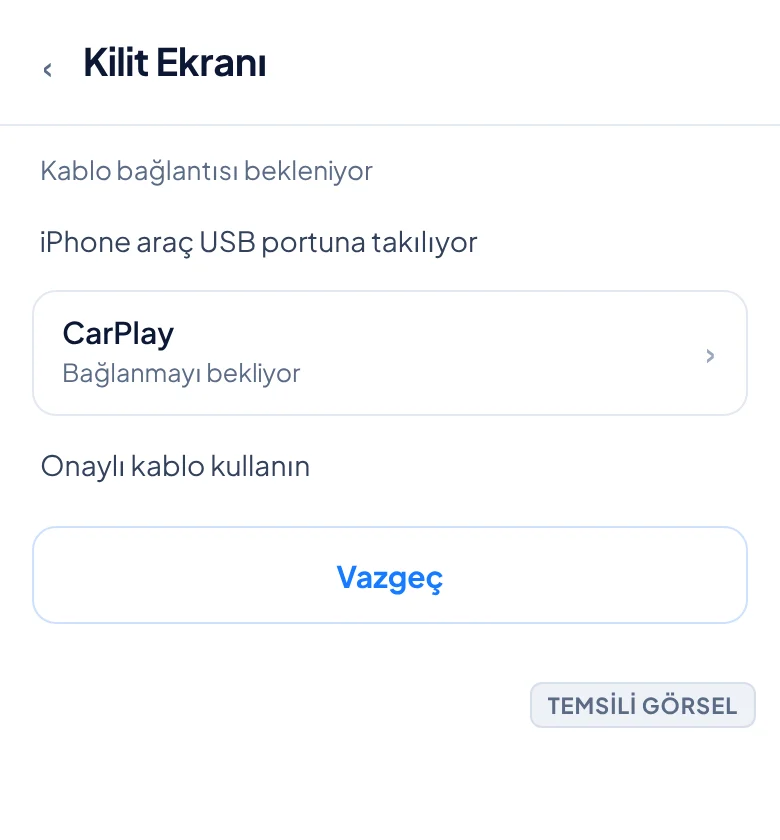Image resolution: width=780 pixels, height=840 pixels.
Task: Click the Kablo bağlantısı bekleniyor label
Action: coord(206,172)
